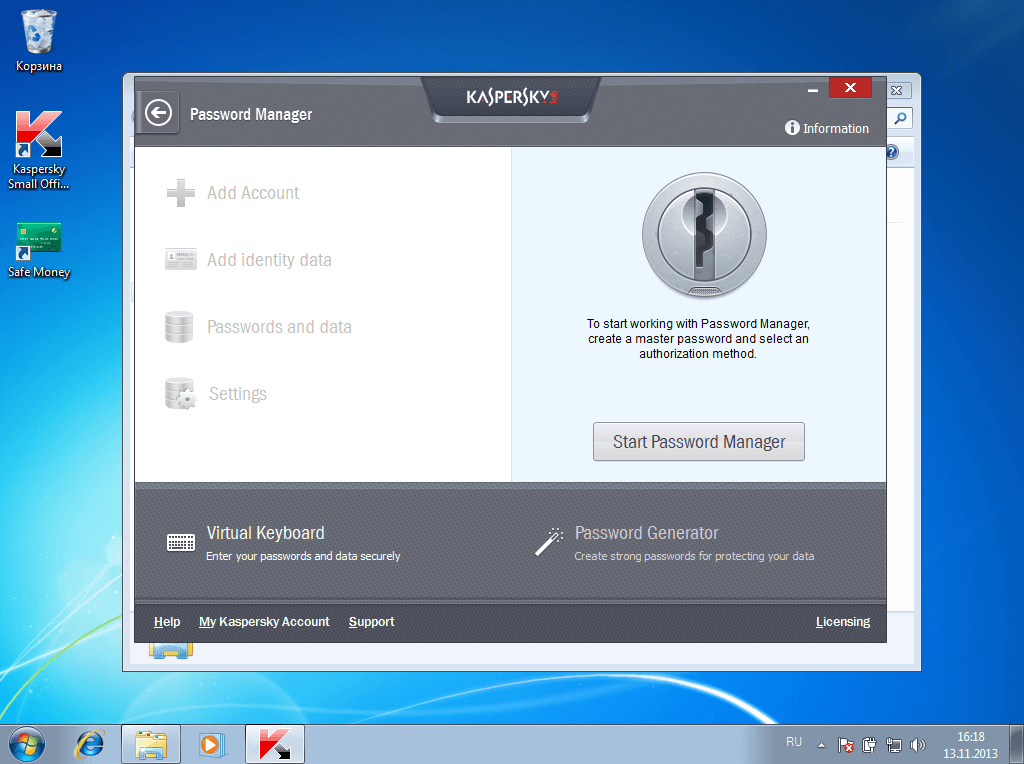Open Windows Media Player from the taskbar
Viewport: 1024px width, 764px height.
click(x=212, y=744)
